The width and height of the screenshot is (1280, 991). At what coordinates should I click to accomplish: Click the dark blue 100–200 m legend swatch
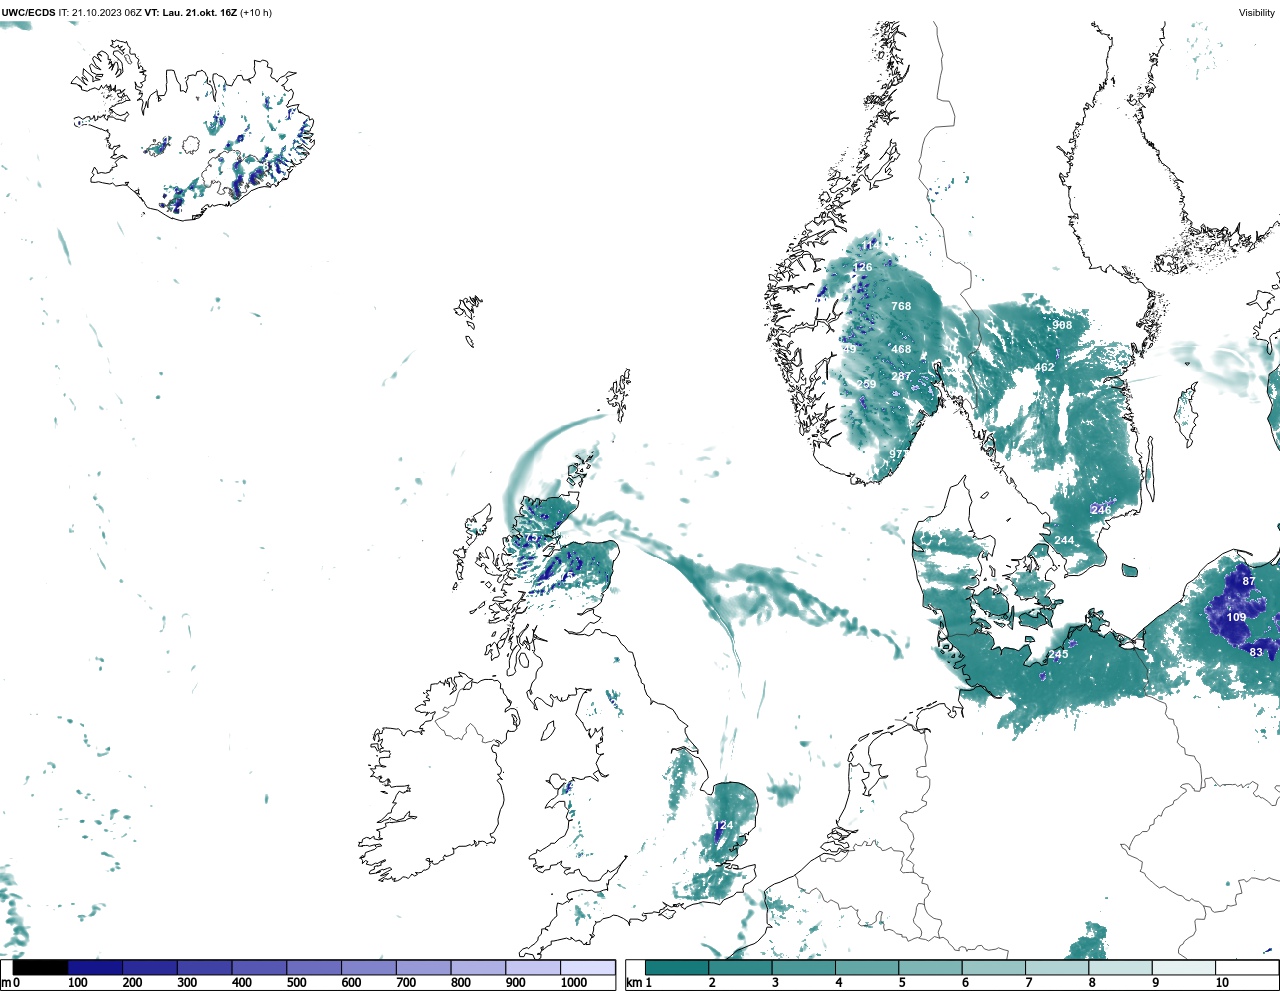pos(95,967)
